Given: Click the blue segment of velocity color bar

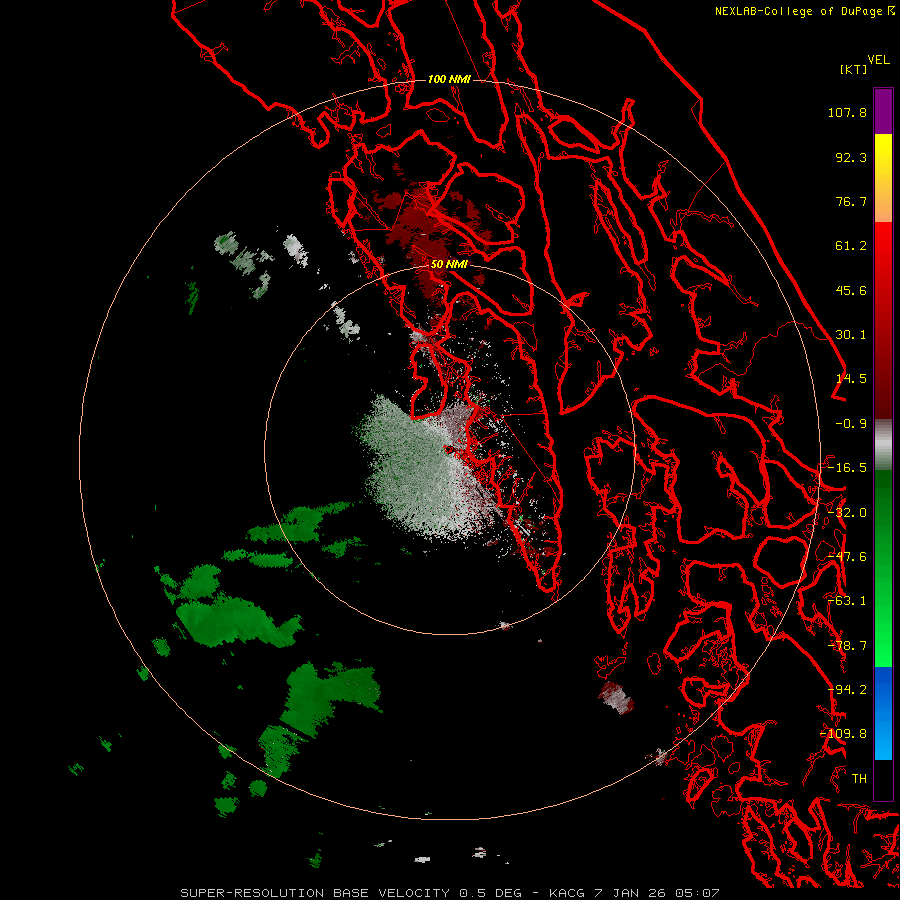Looking at the screenshot, I should coord(883,713).
